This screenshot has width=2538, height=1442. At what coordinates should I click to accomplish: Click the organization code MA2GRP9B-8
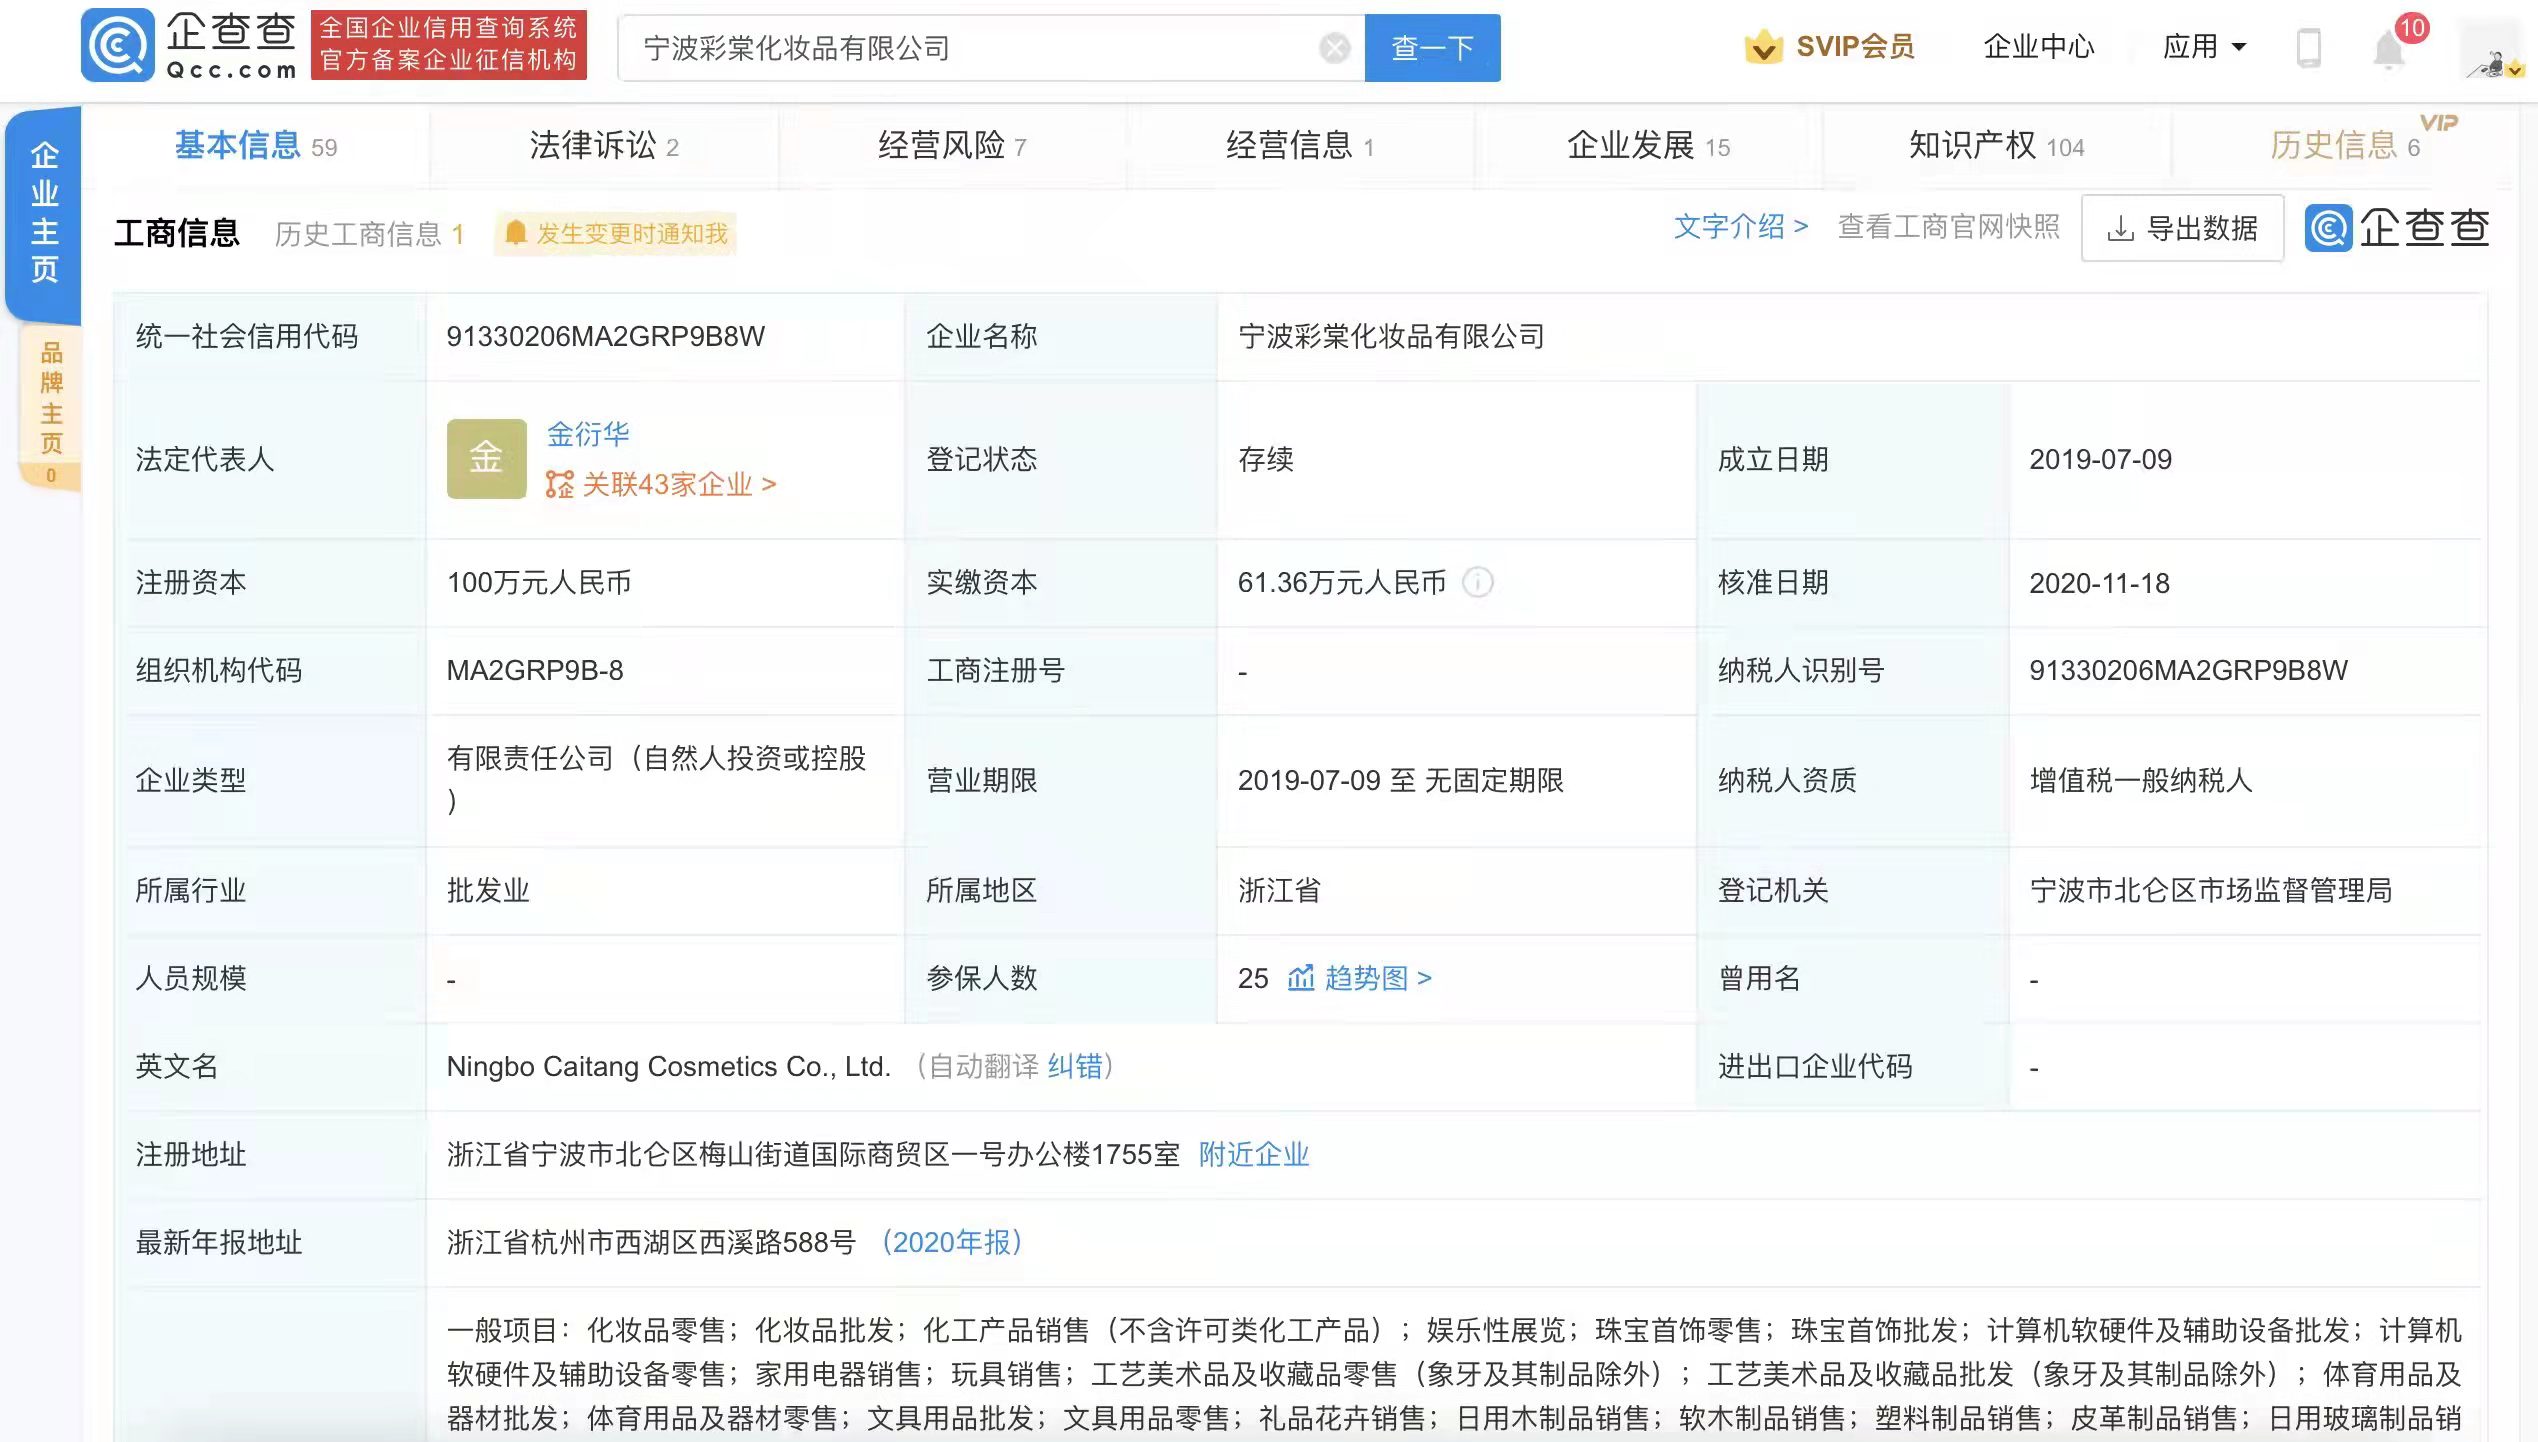click(535, 670)
